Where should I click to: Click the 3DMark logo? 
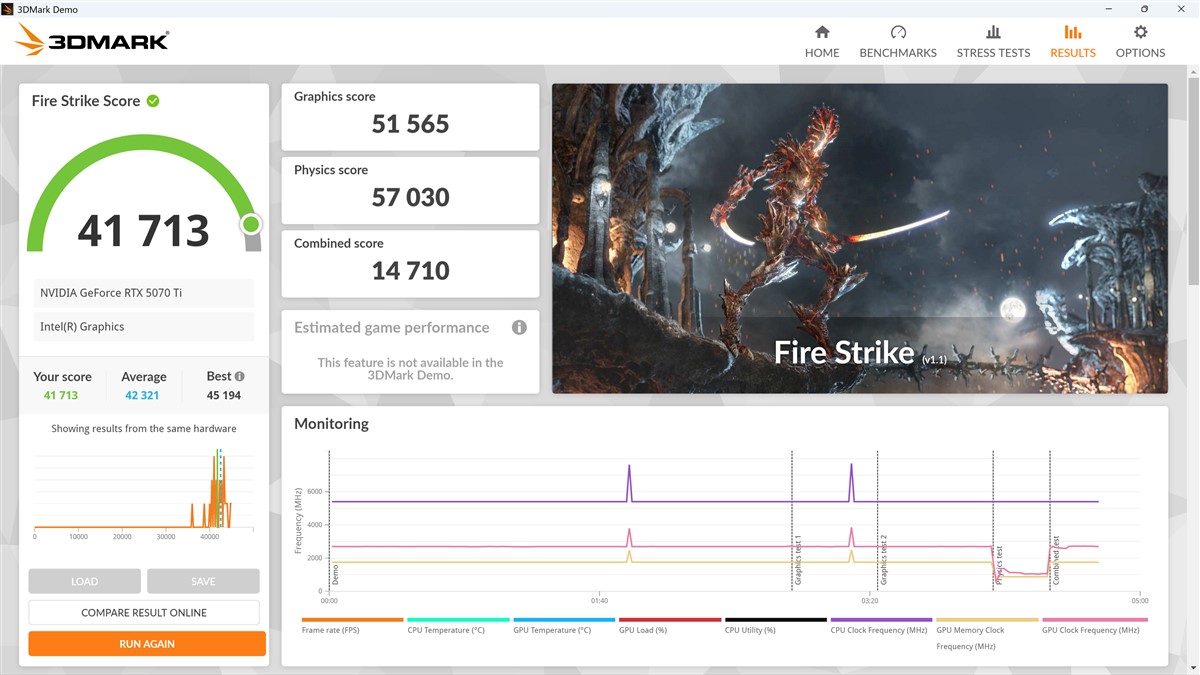pyautogui.click(x=93, y=40)
